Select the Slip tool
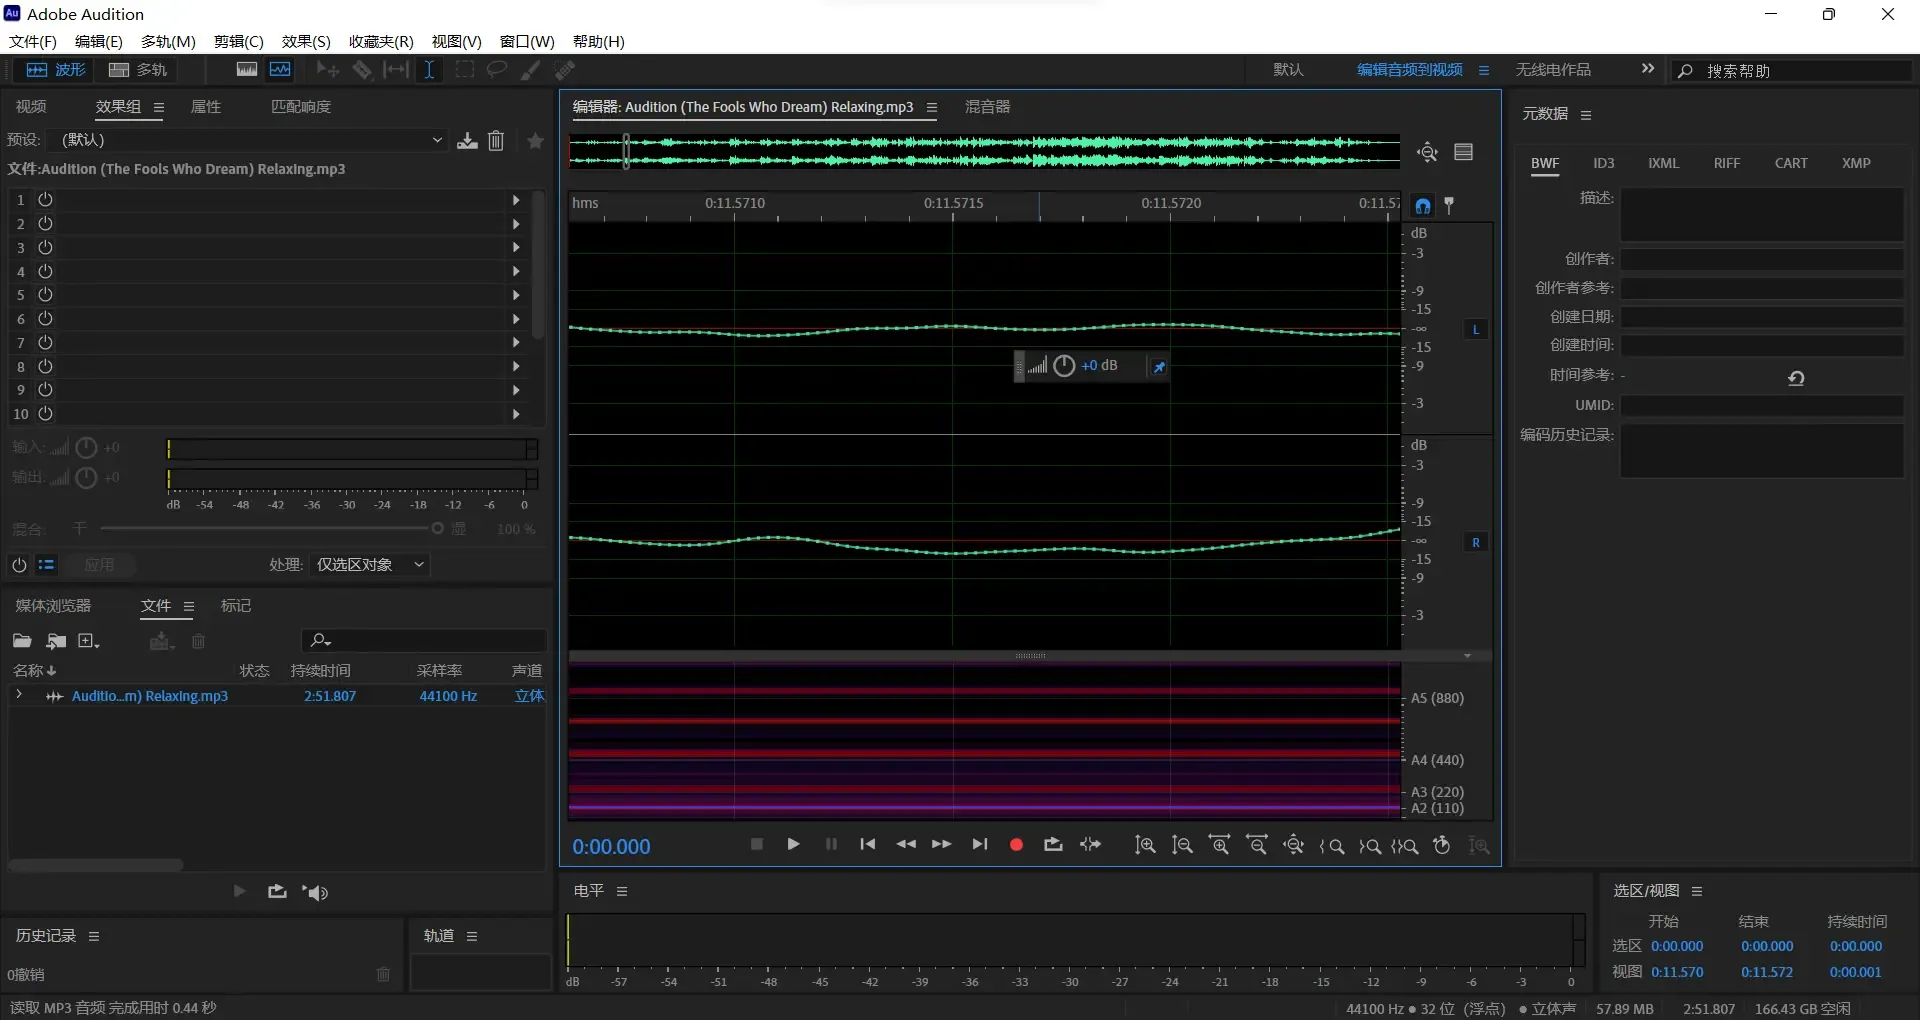The height and width of the screenshot is (1020, 1920). pos(396,70)
